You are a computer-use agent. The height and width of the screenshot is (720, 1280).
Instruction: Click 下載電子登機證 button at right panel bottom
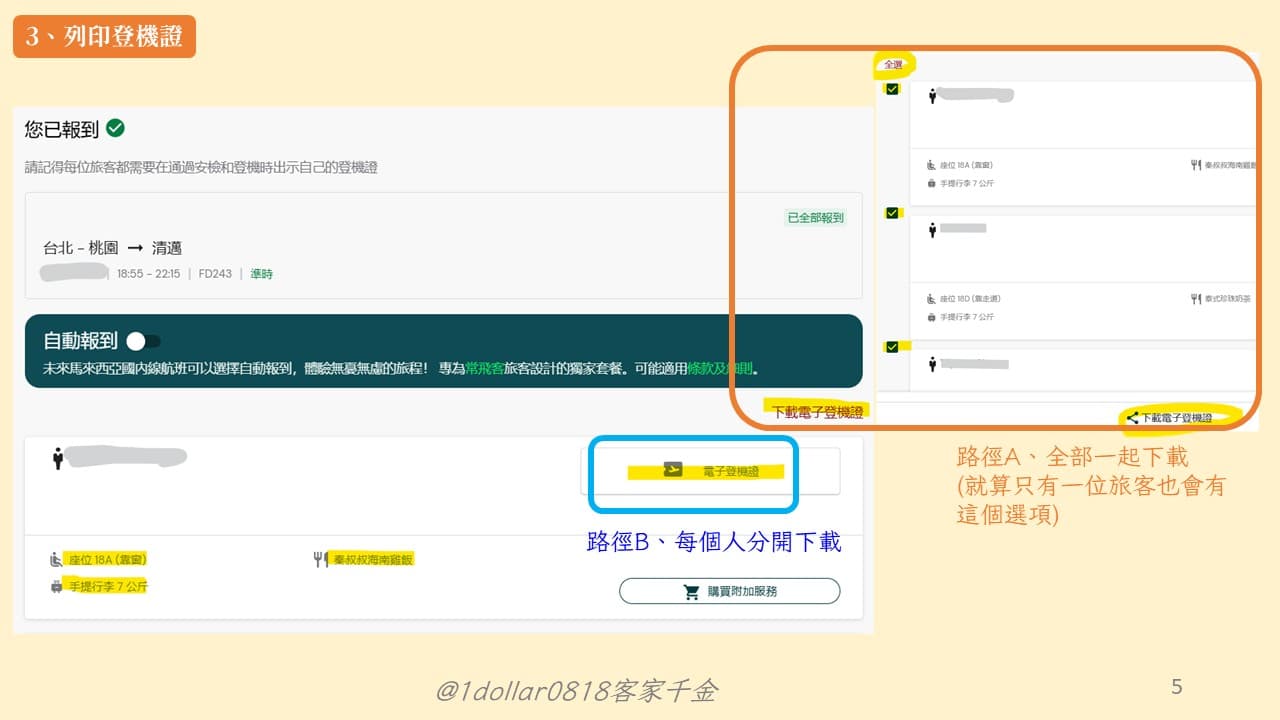click(x=1170, y=417)
